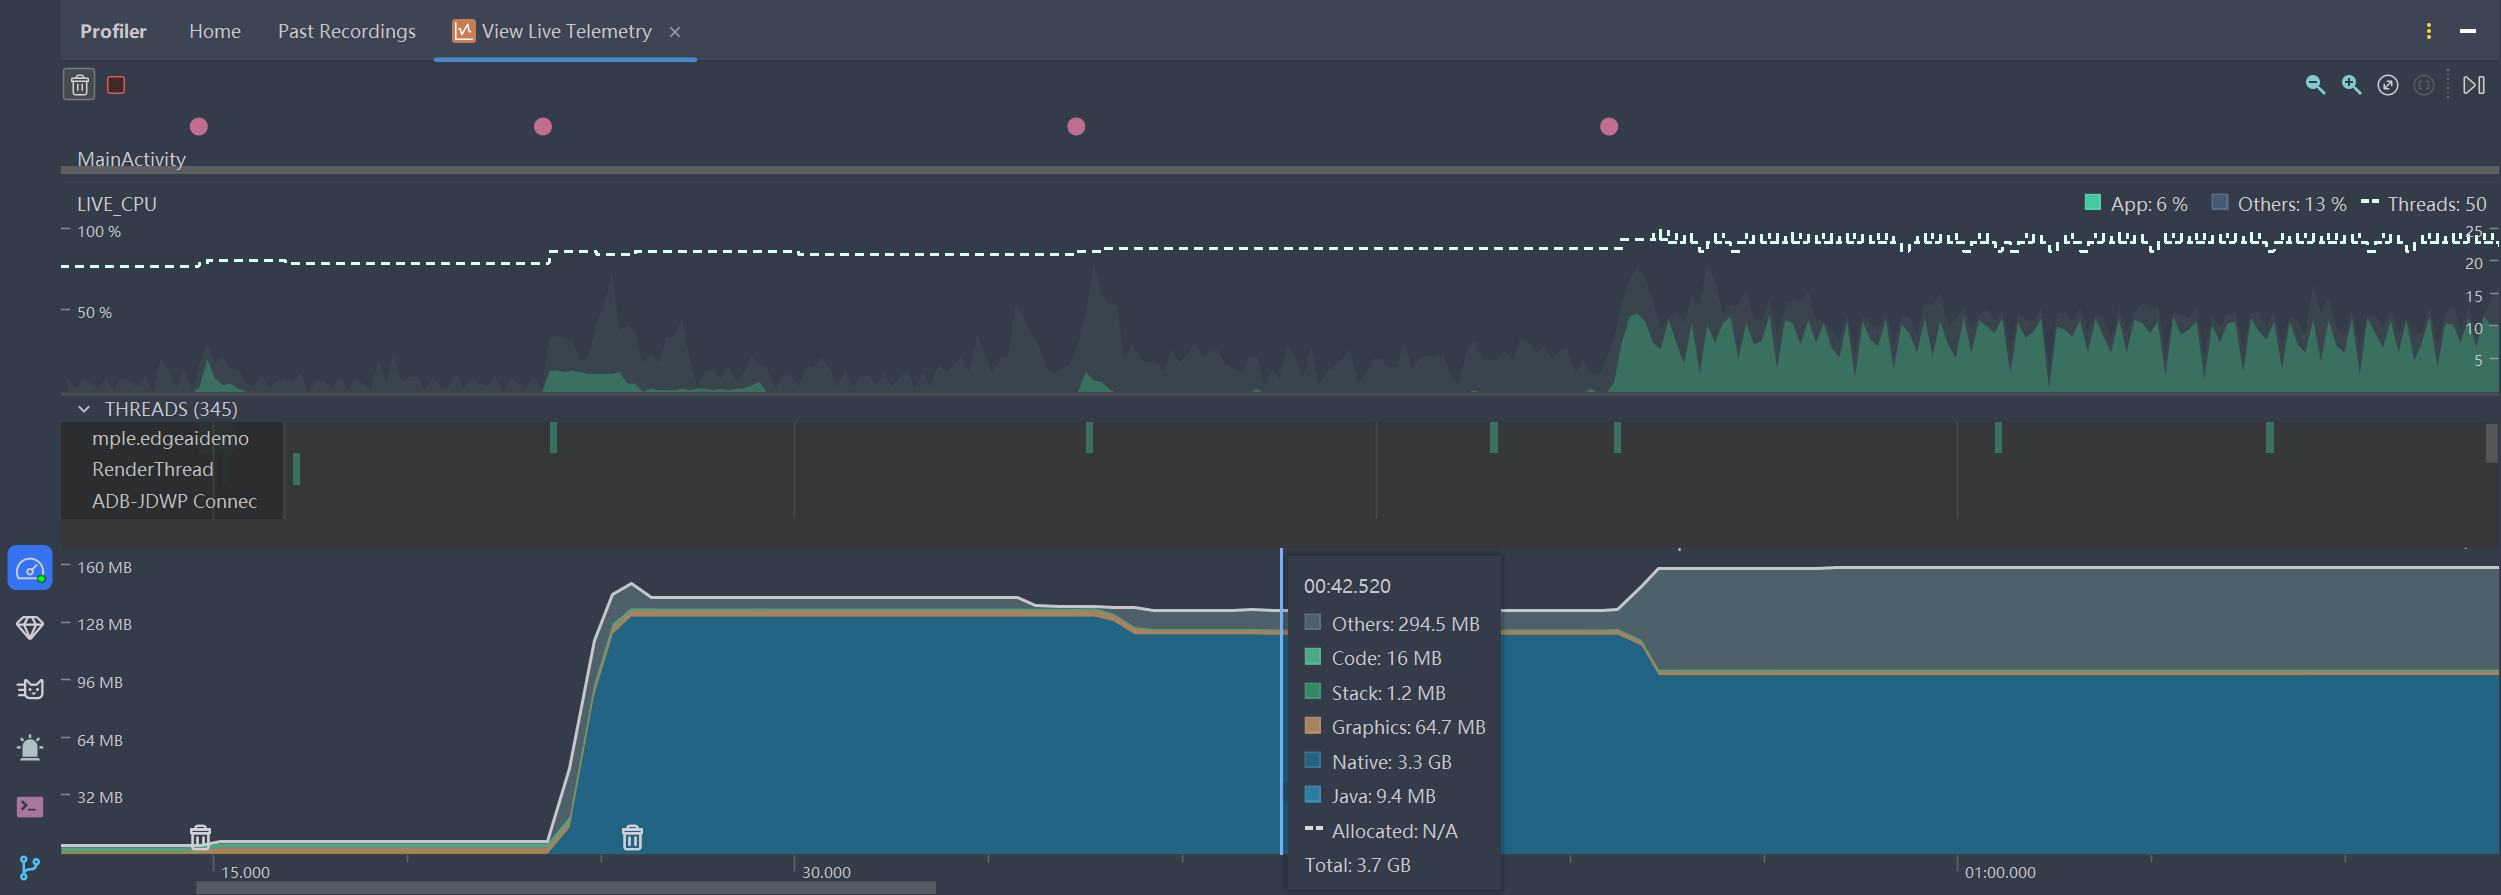Stop the live recording with red square

pyautogui.click(x=116, y=85)
